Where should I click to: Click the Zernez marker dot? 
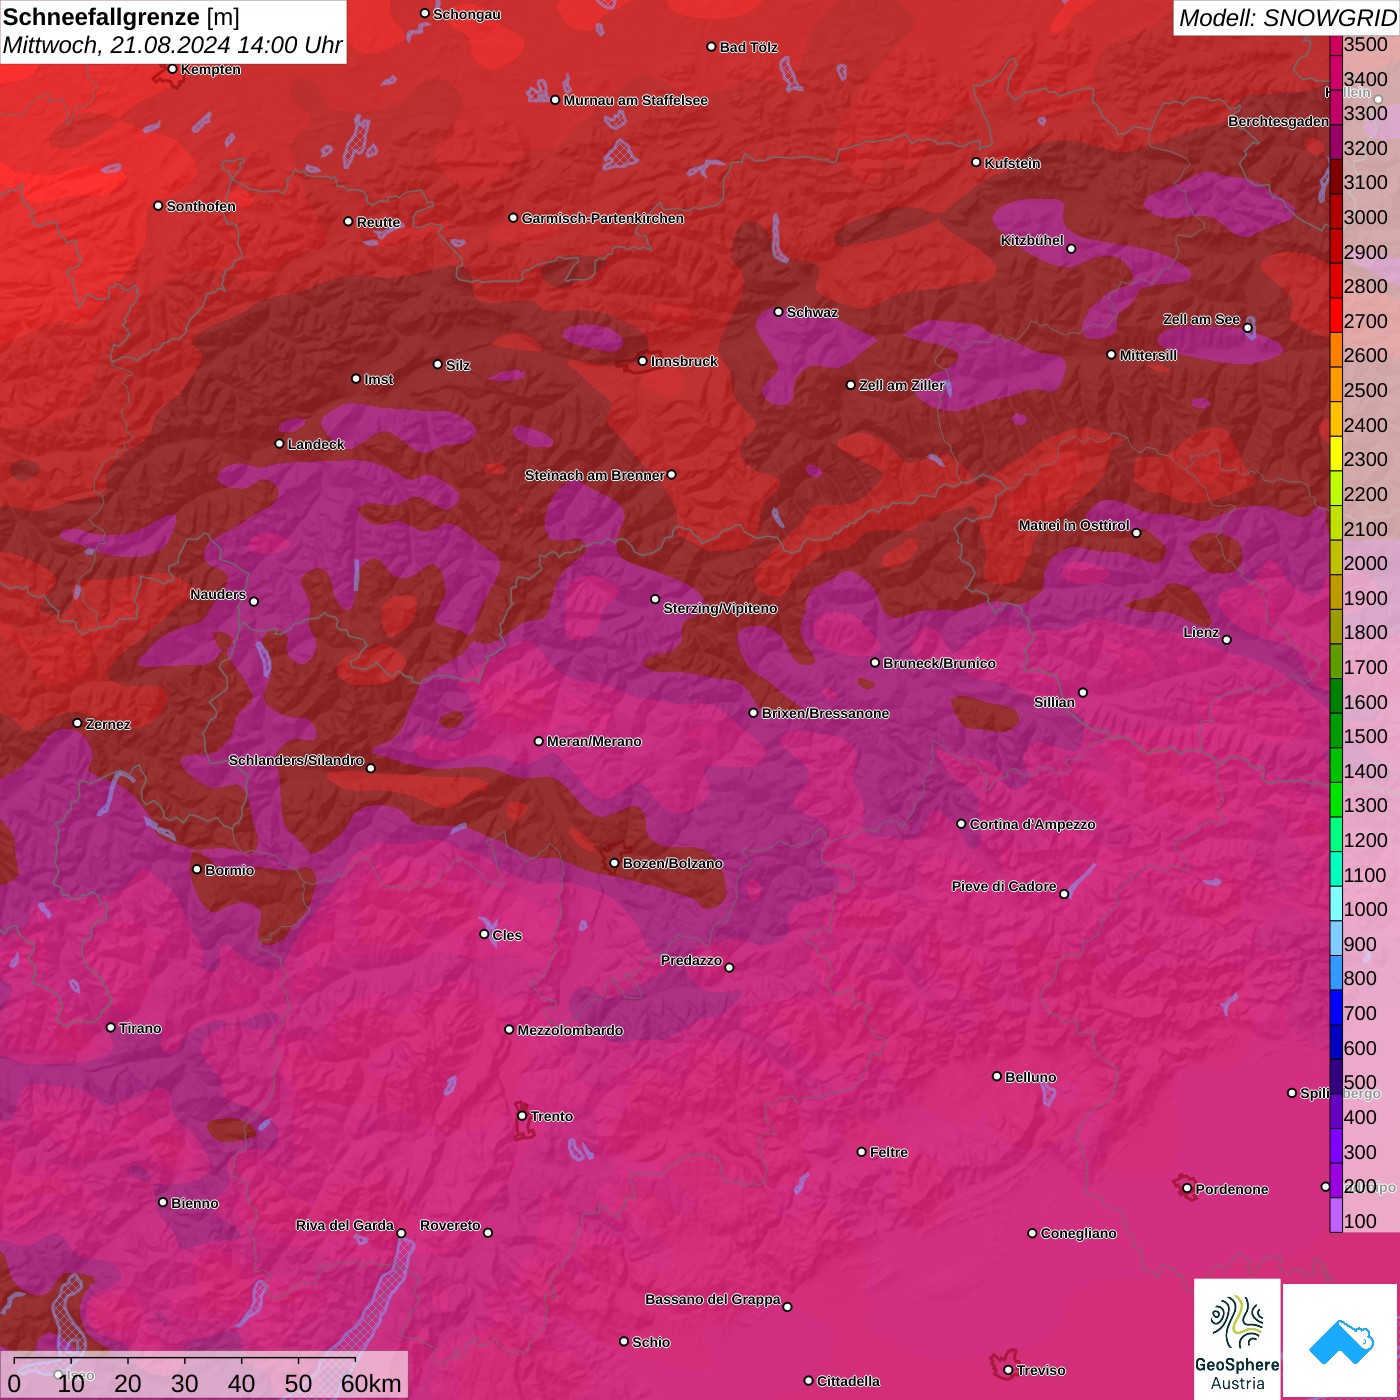(x=78, y=723)
